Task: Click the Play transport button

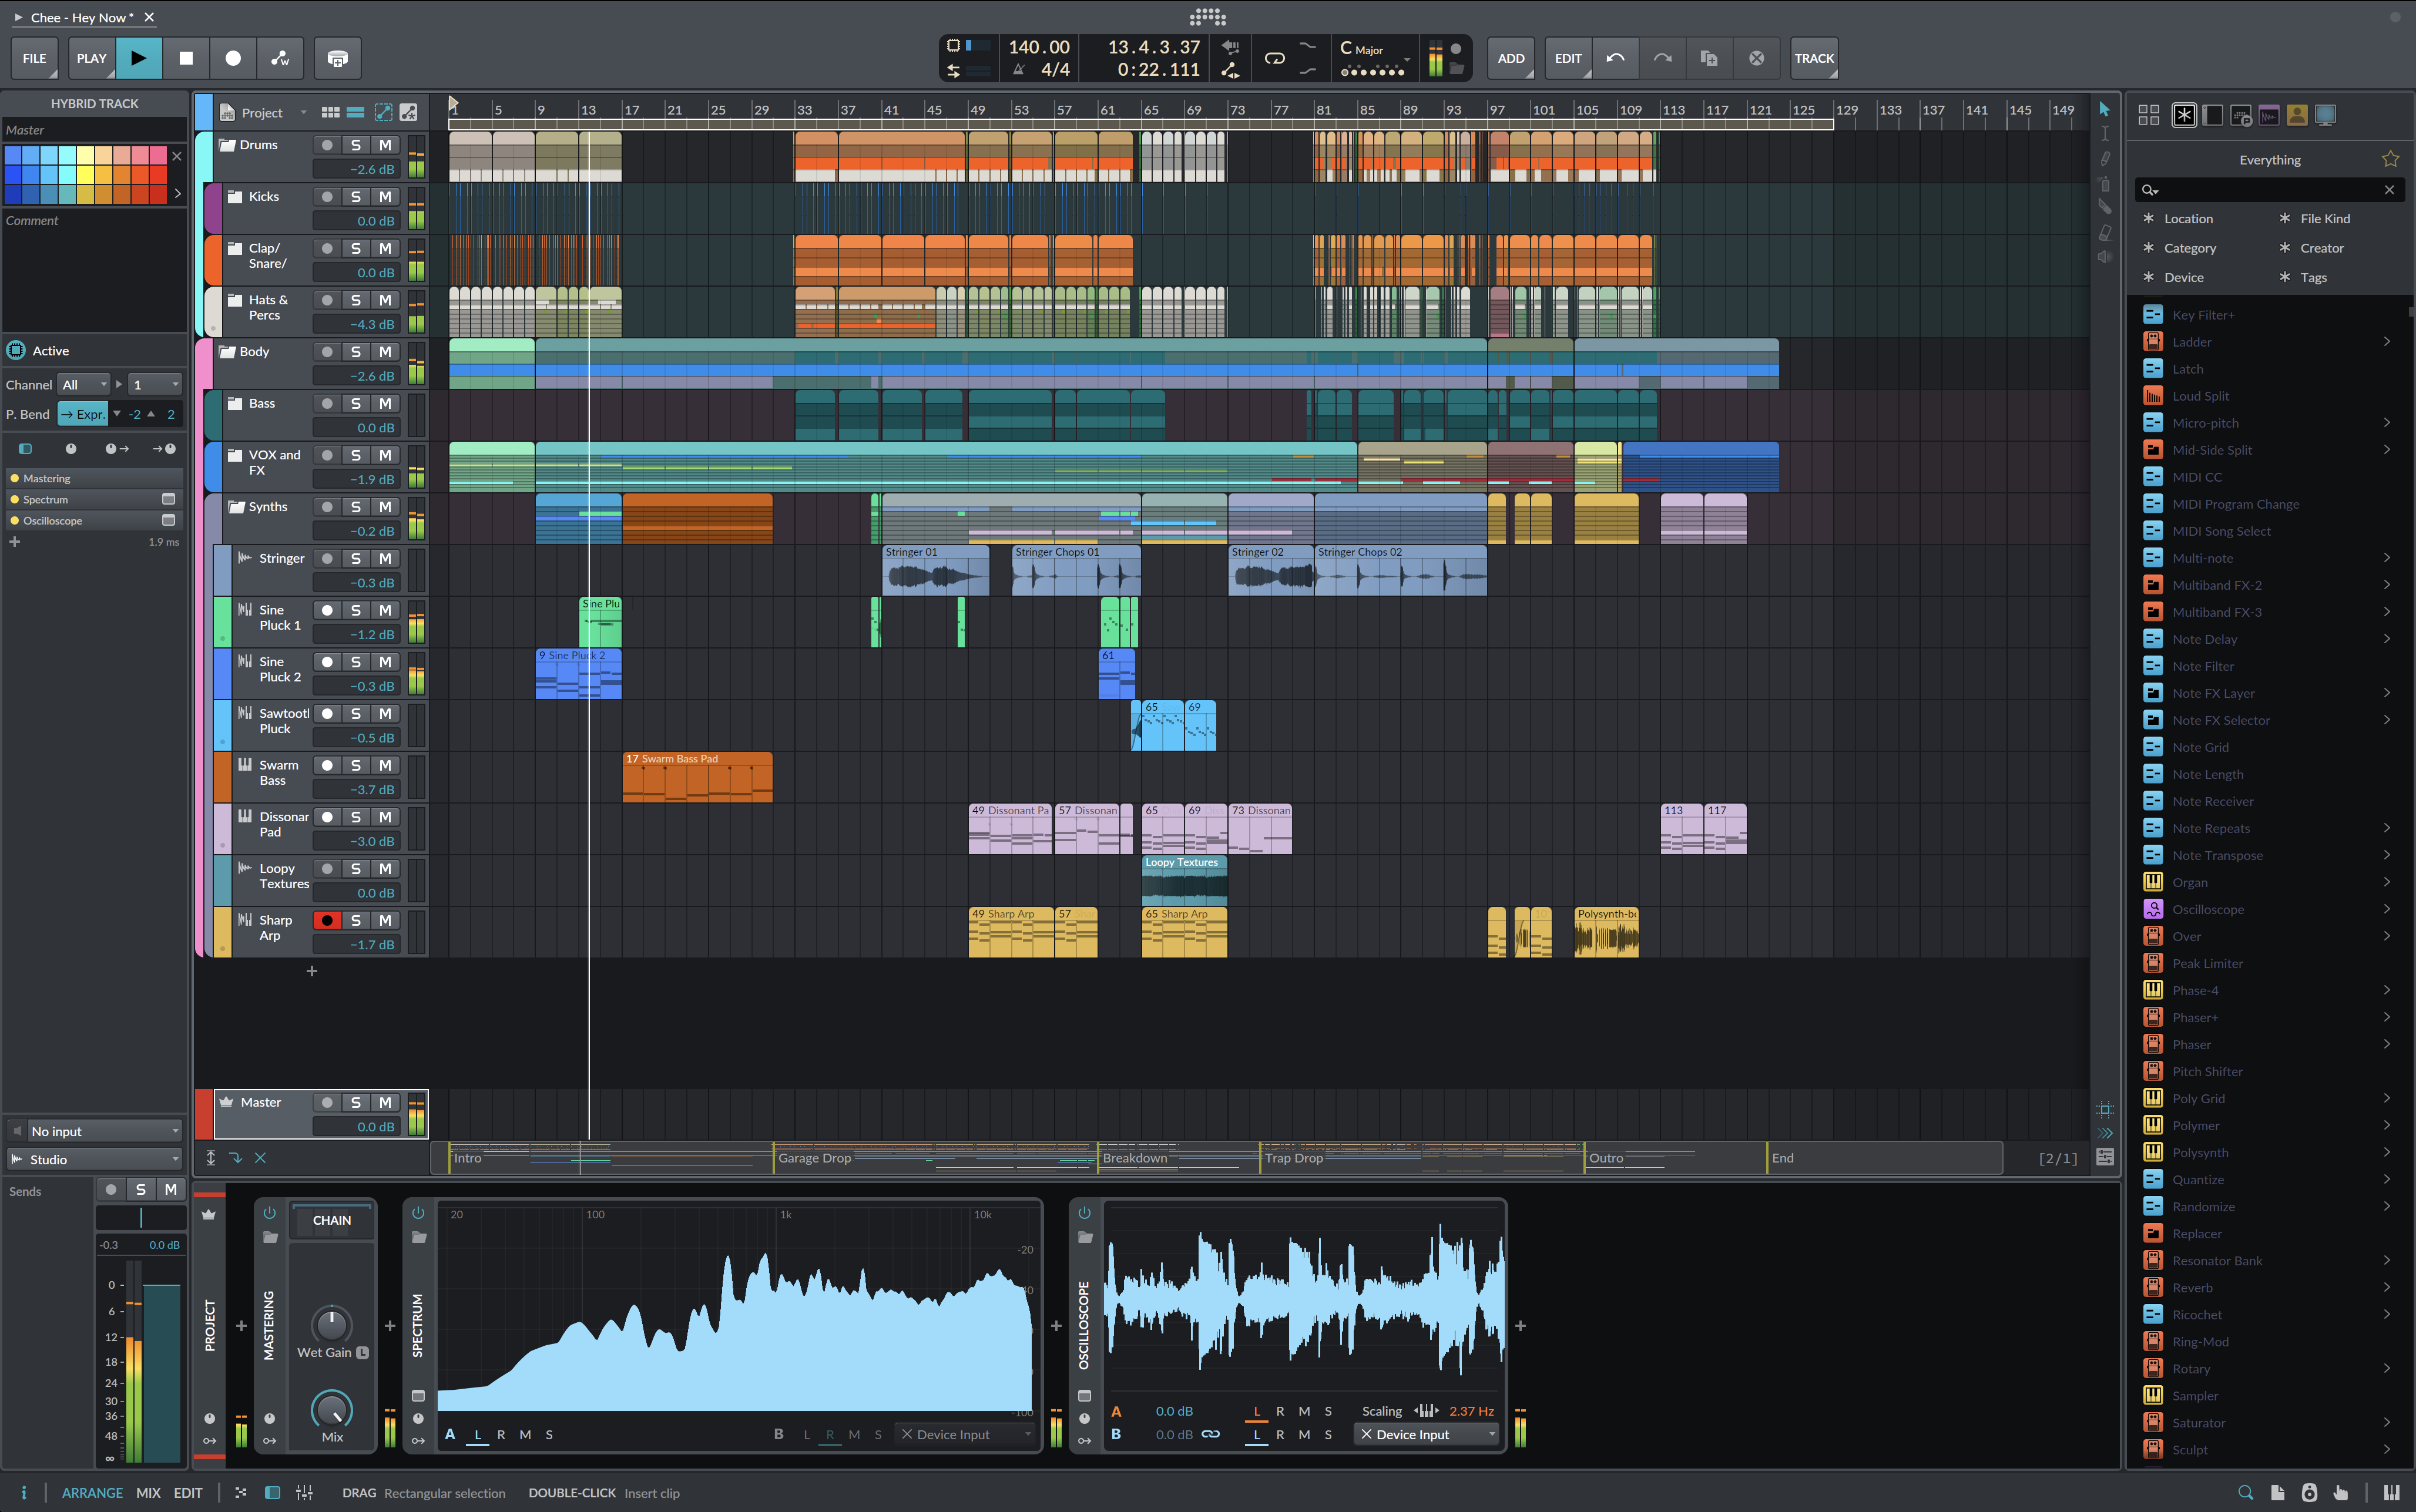Action: click(139, 58)
